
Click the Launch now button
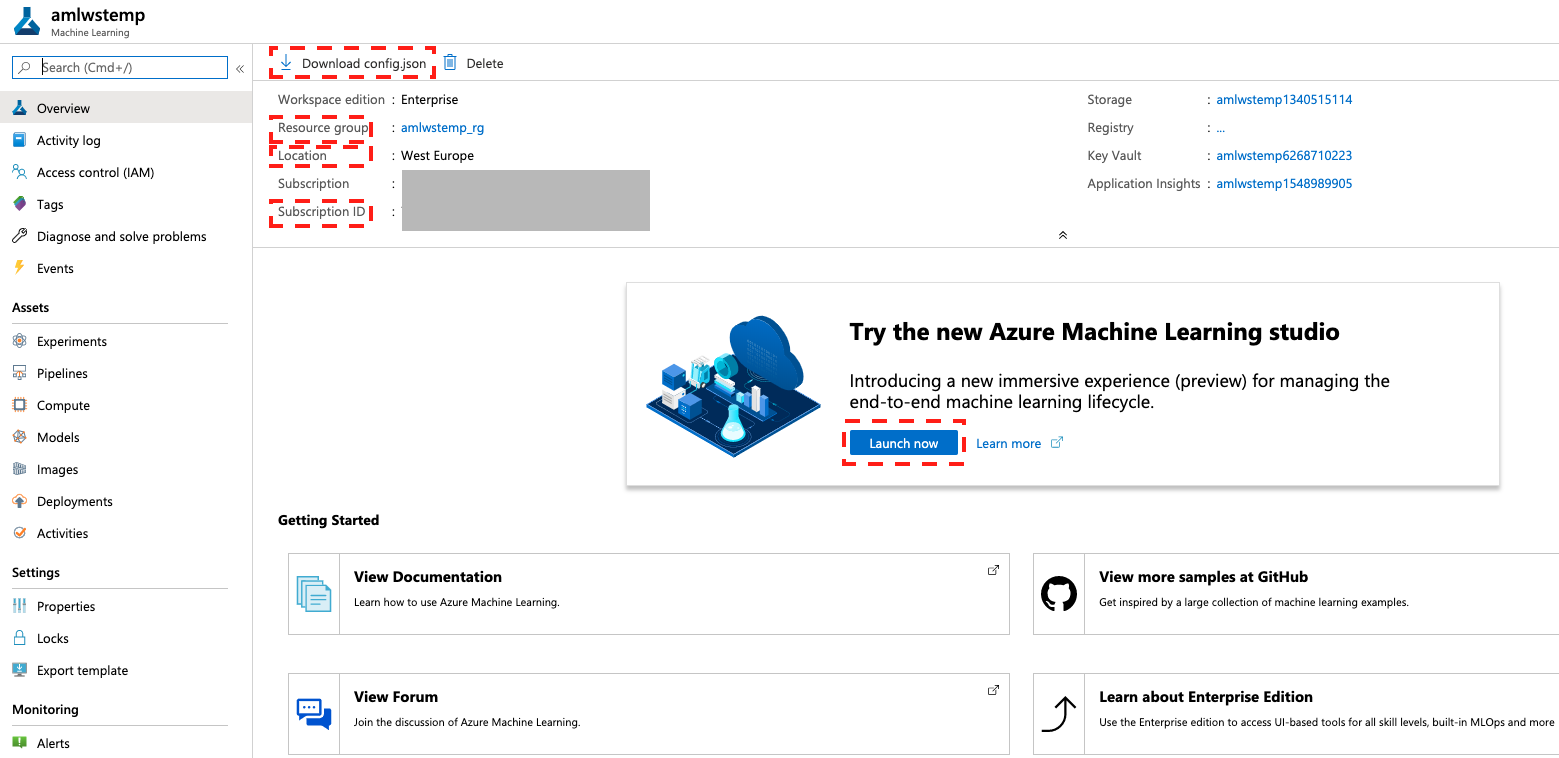tap(904, 443)
